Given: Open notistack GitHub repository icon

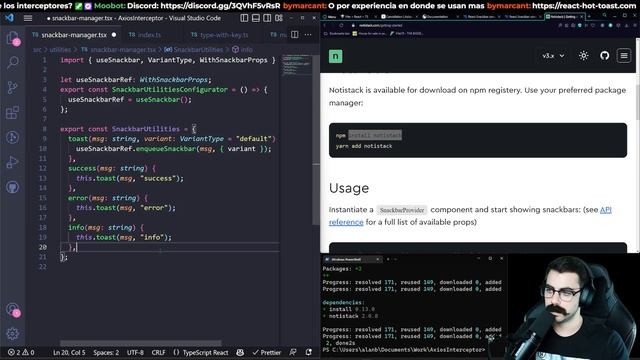Looking at the screenshot, I should 604,56.
